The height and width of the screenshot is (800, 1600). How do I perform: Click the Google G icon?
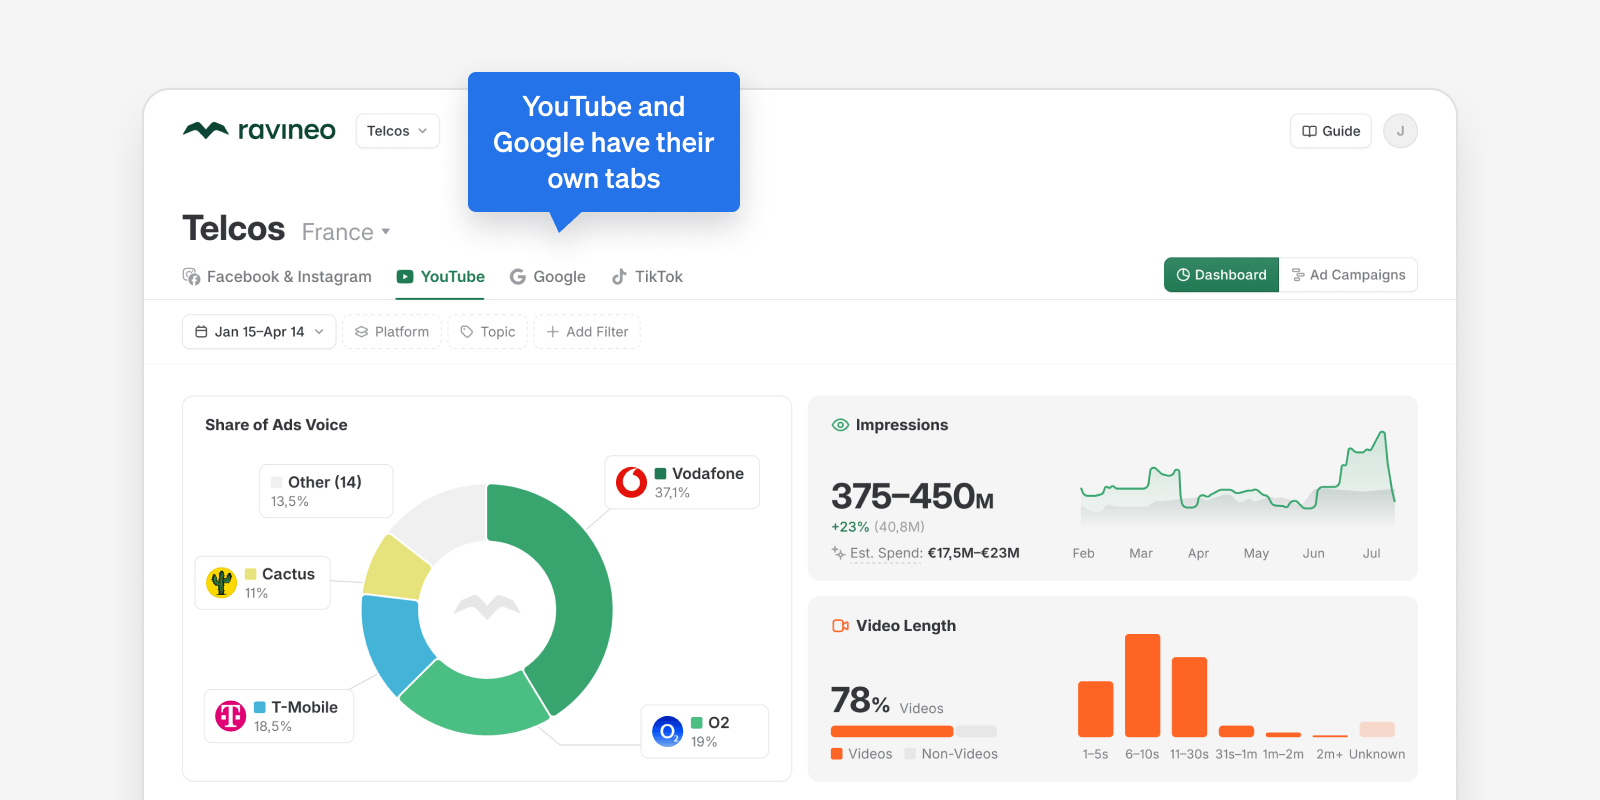[x=518, y=277]
